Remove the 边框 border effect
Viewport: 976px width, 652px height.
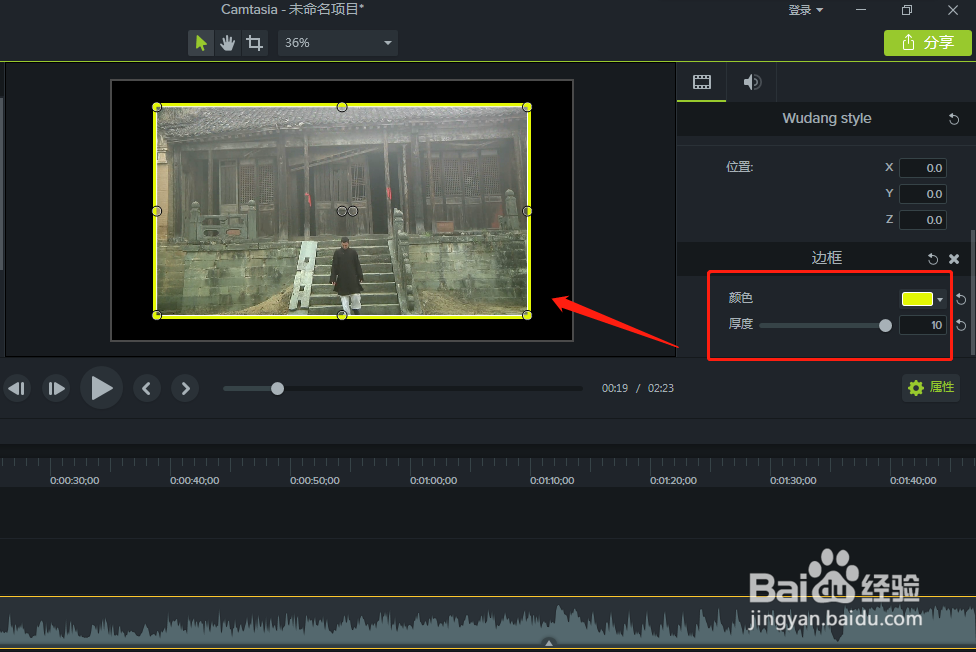point(954,258)
